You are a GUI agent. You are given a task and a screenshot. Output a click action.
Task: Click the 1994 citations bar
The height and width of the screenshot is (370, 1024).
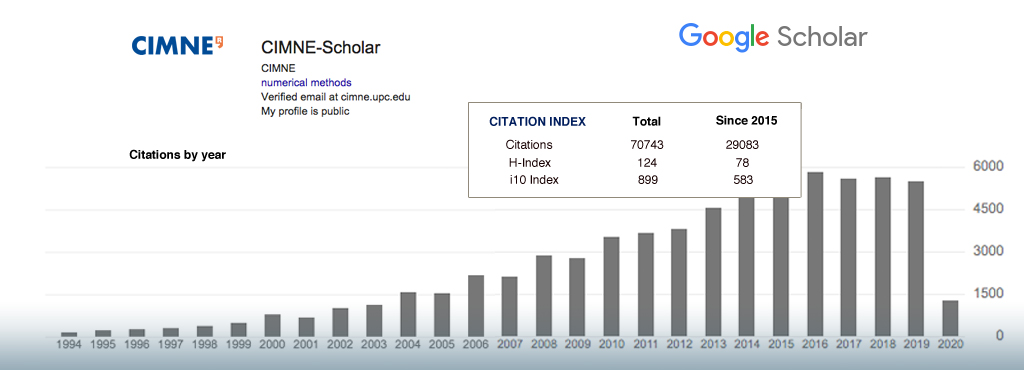pos(69,335)
